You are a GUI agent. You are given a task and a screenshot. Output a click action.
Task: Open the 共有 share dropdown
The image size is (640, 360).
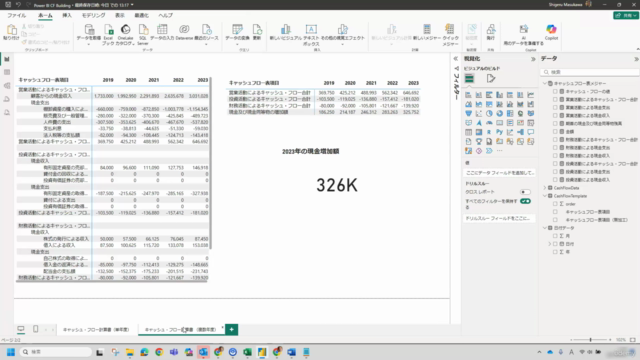click(x=626, y=15)
